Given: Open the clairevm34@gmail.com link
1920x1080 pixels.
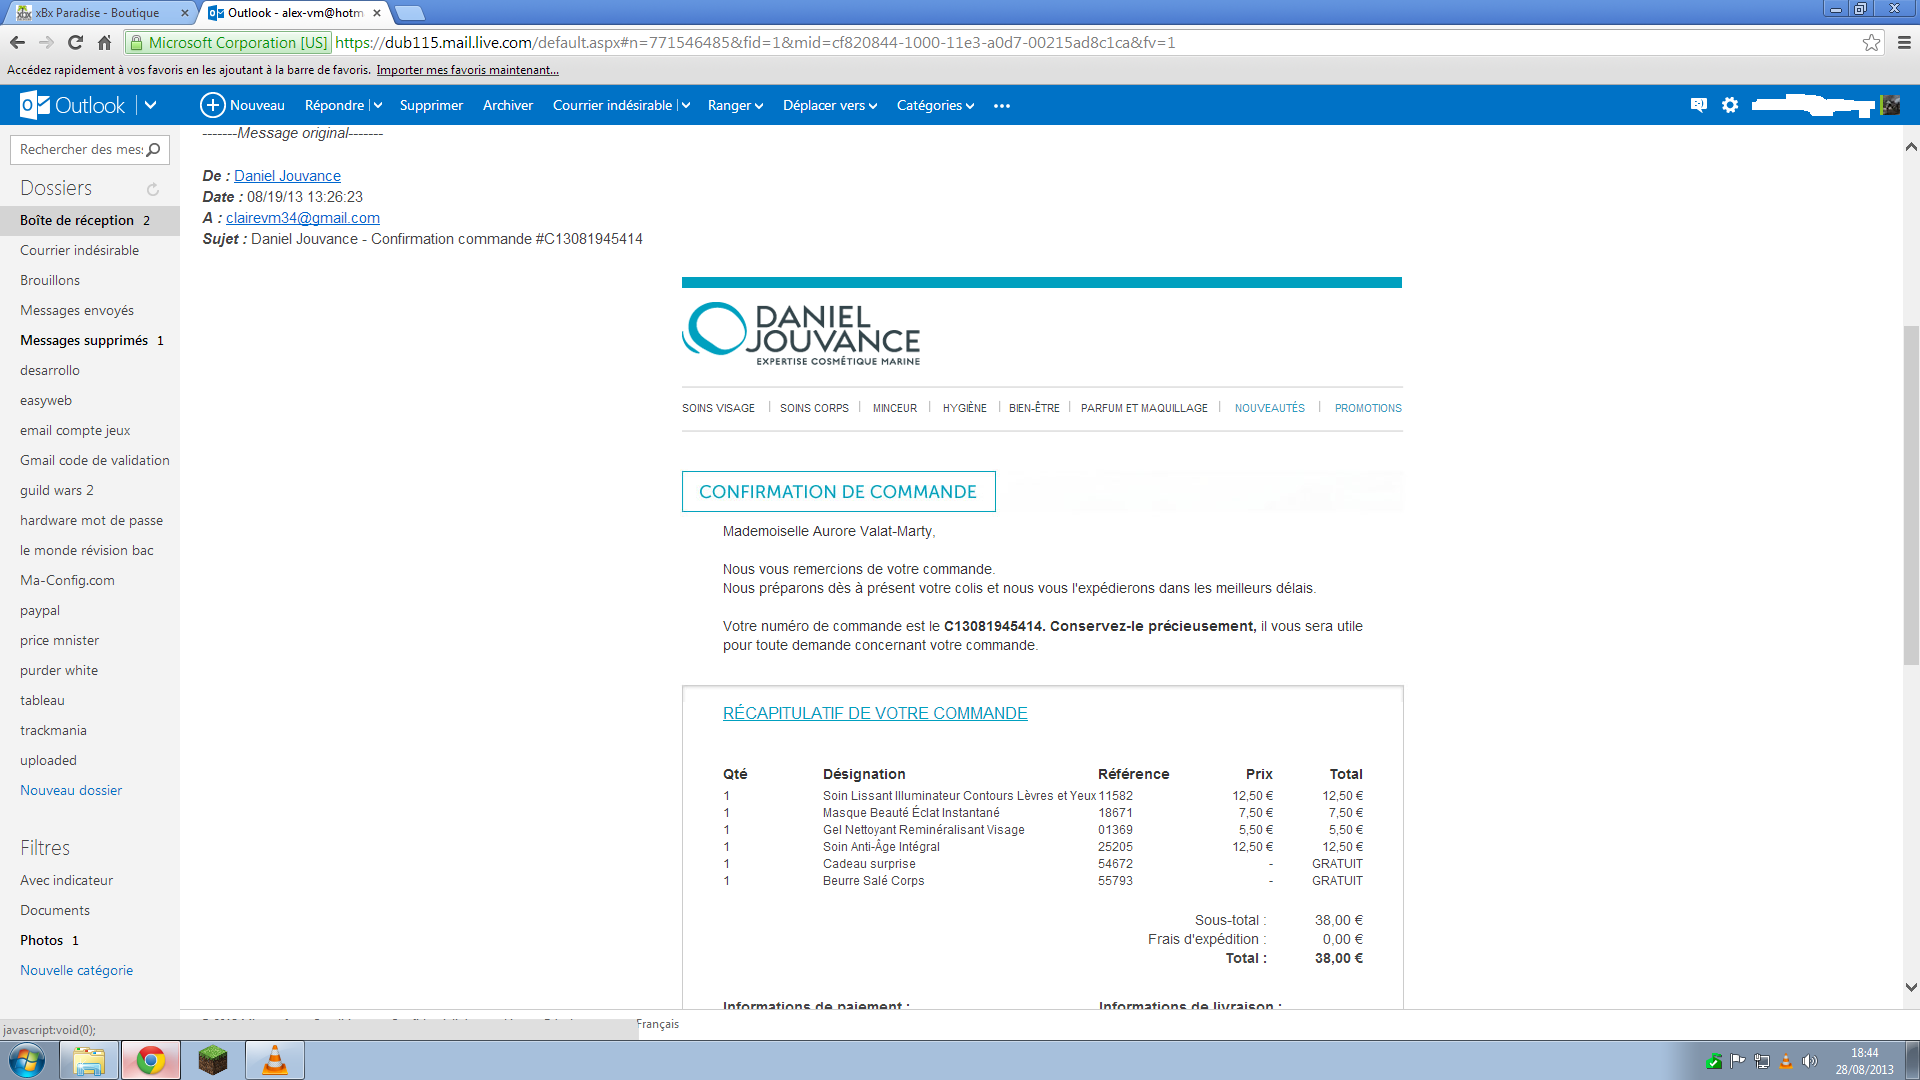Looking at the screenshot, I should (x=302, y=218).
